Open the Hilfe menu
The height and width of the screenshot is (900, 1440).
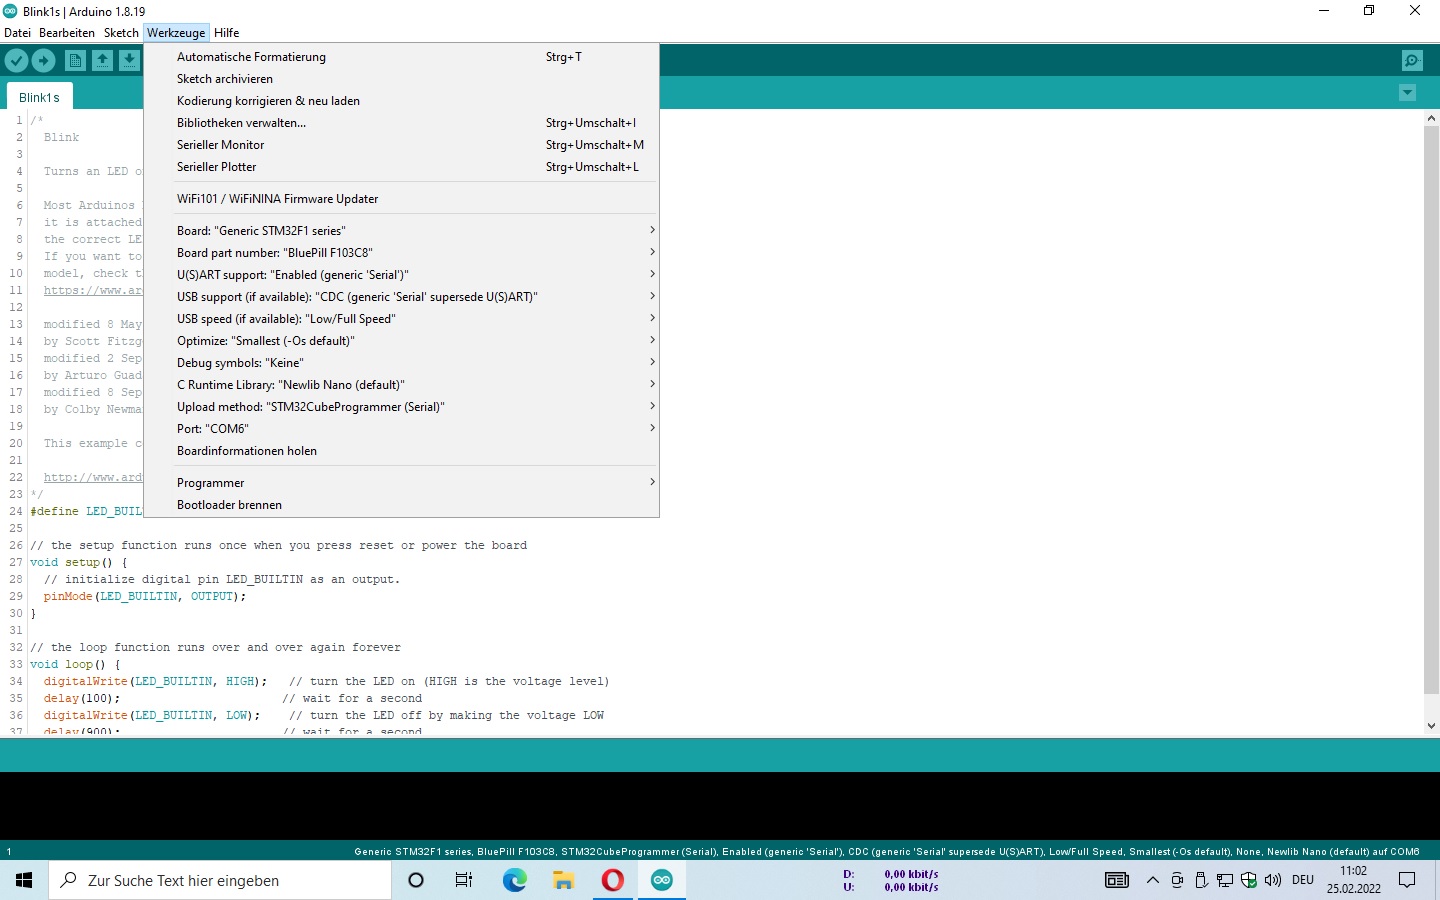pyautogui.click(x=227, y=33)
